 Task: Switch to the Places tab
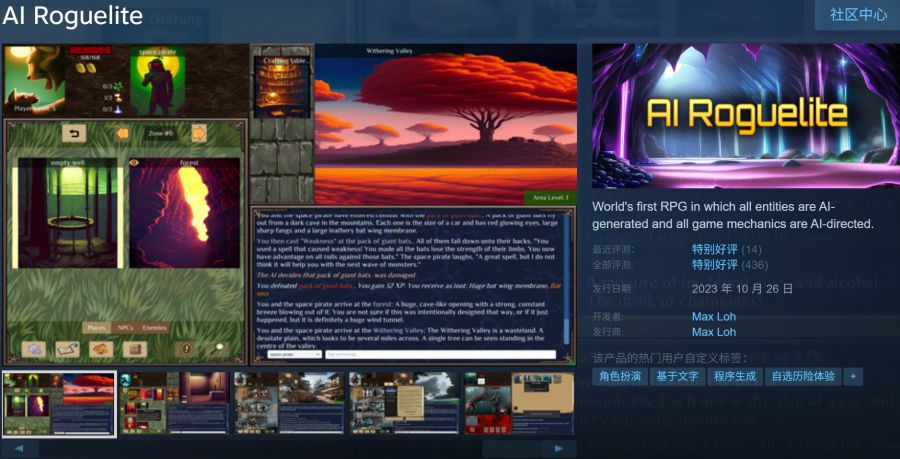pyautogui.click(x=96, y=328)
